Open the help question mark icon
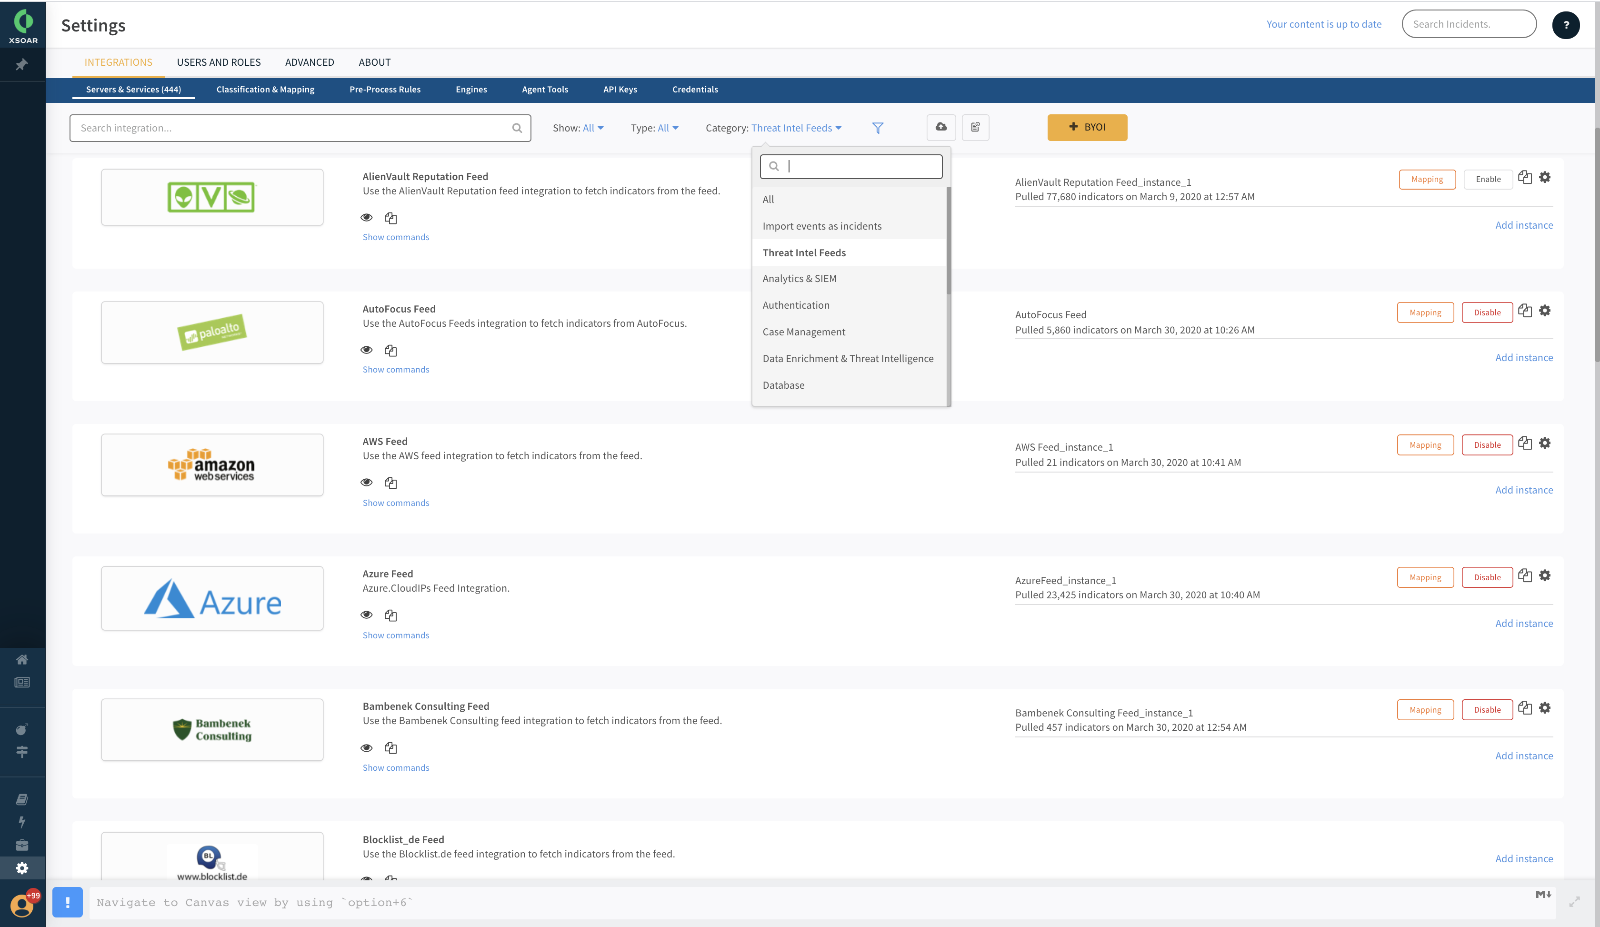This screenshot has width=1600, height=927. [1565, 25]
